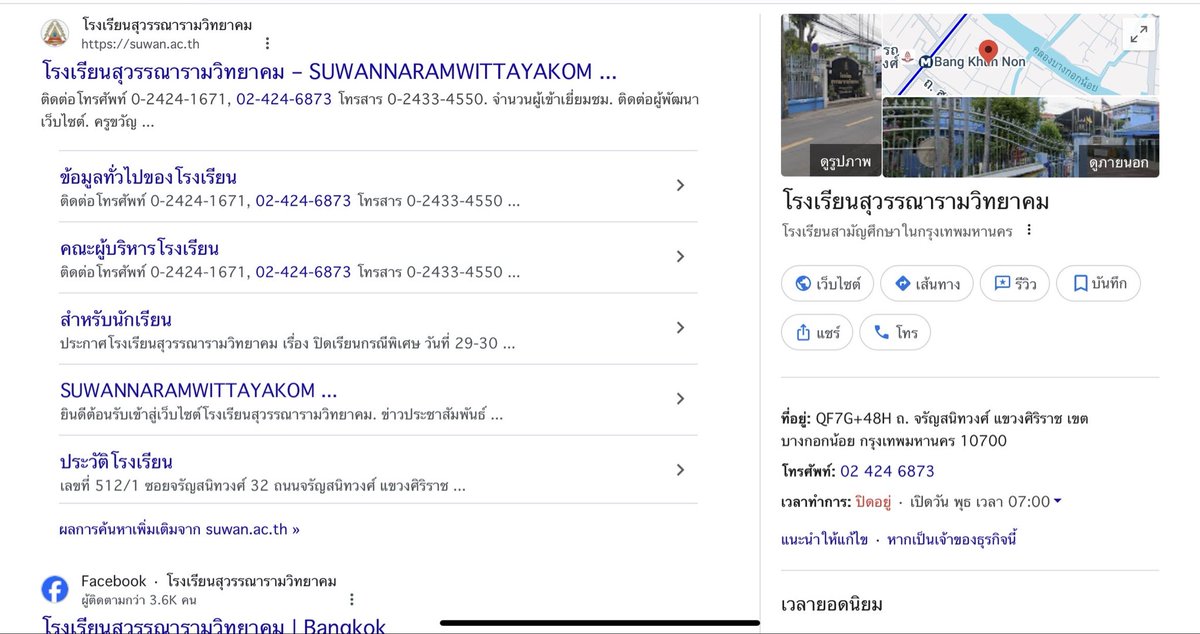Click เวลายอดนิยม heading
Screen dimensions: 1200x634
[832, 605]
